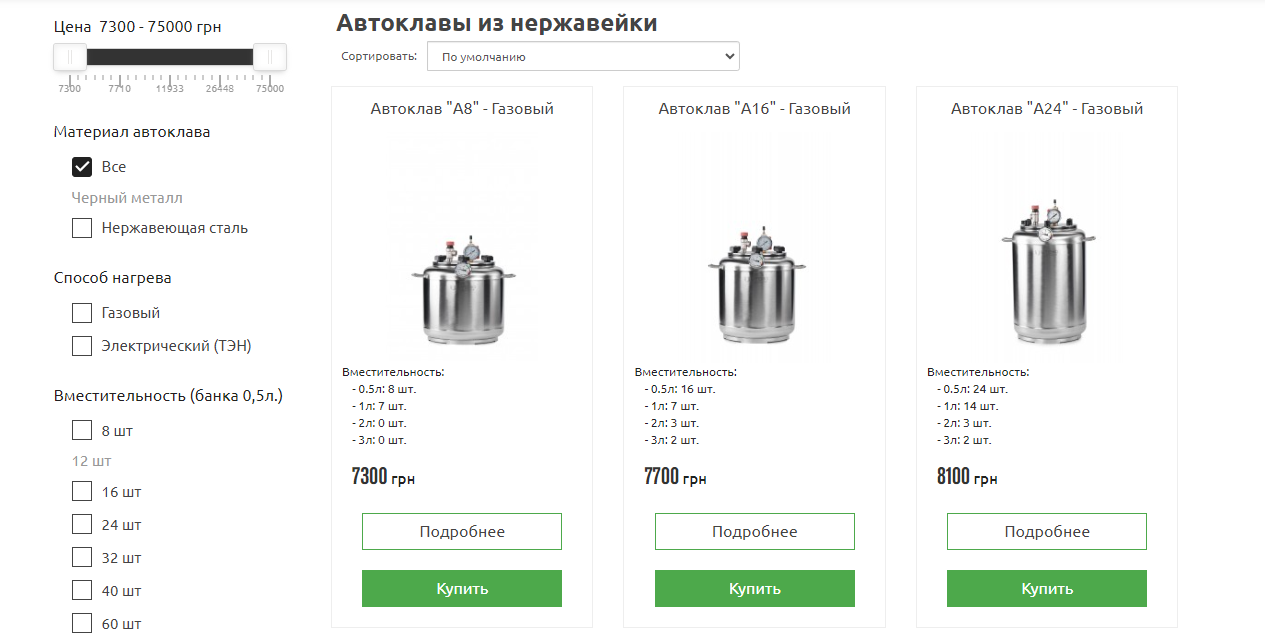Open the 'По умолчанию' sort dropdown
This screenshot has width=1265, height=635.
pos(583,57)
